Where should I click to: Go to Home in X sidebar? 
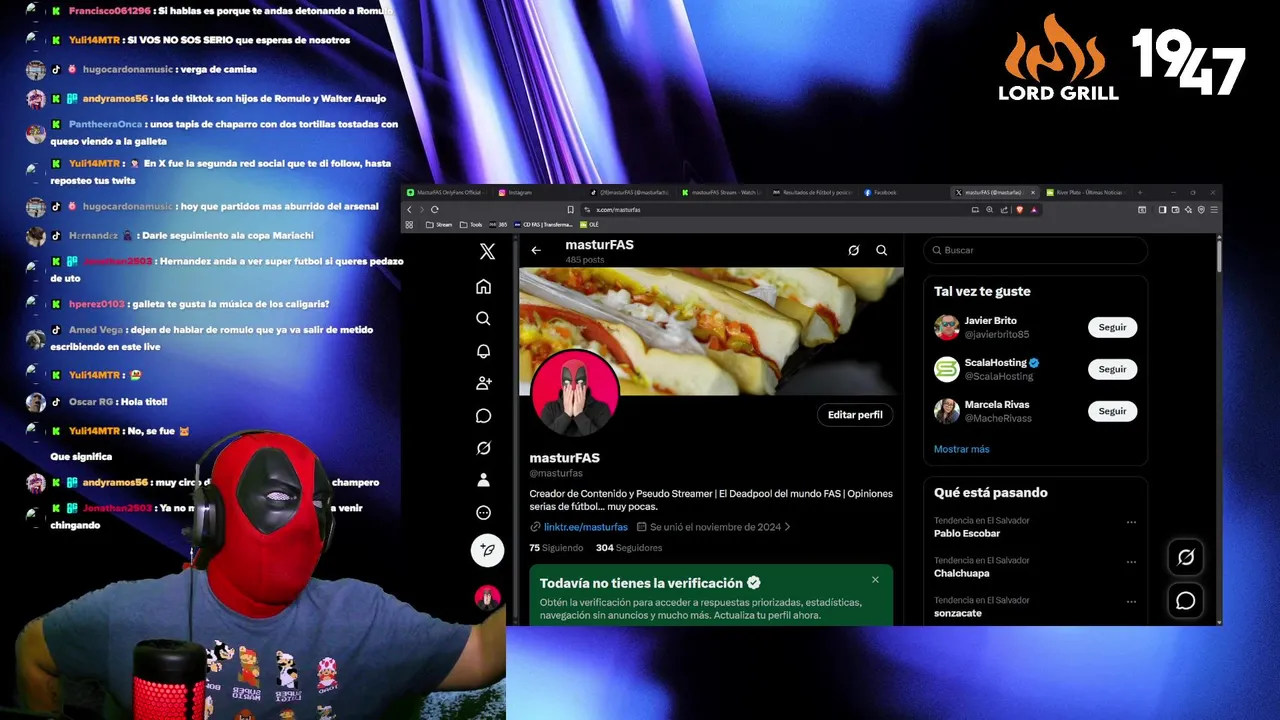483,287
